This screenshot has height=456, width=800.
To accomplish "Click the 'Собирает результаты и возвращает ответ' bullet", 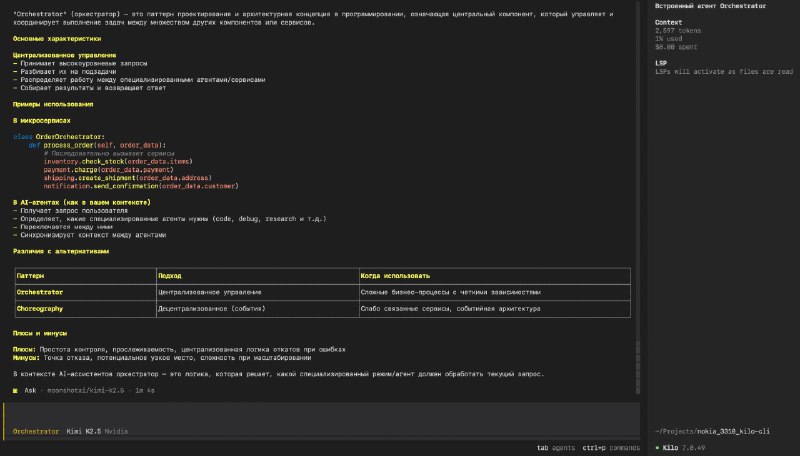I will click(x=89, y=88).
